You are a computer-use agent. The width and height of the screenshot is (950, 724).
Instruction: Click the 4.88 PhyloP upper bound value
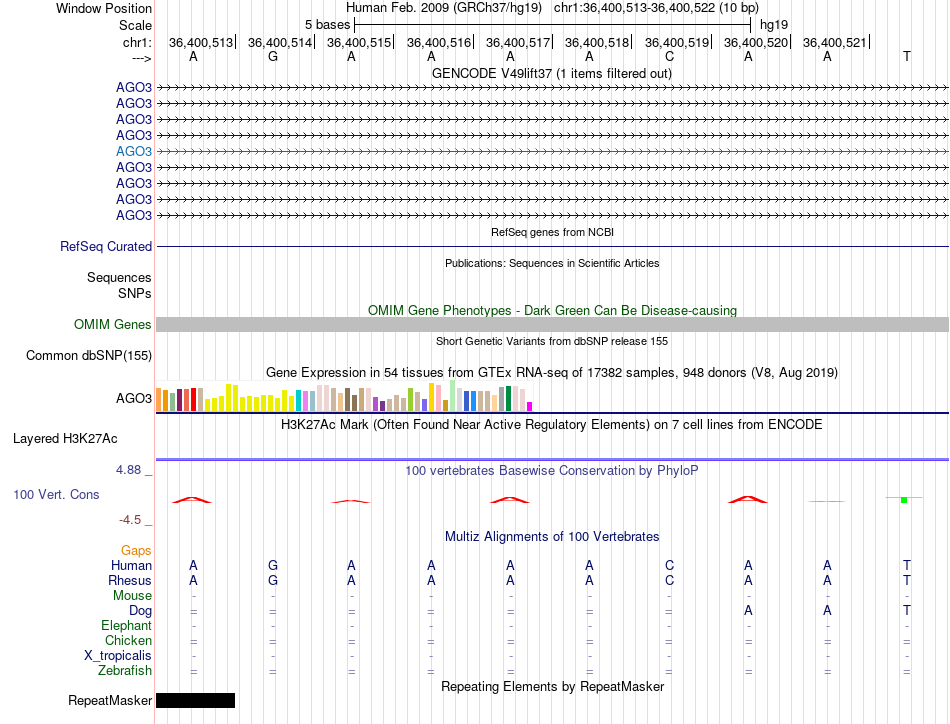[x=128, y=470]
